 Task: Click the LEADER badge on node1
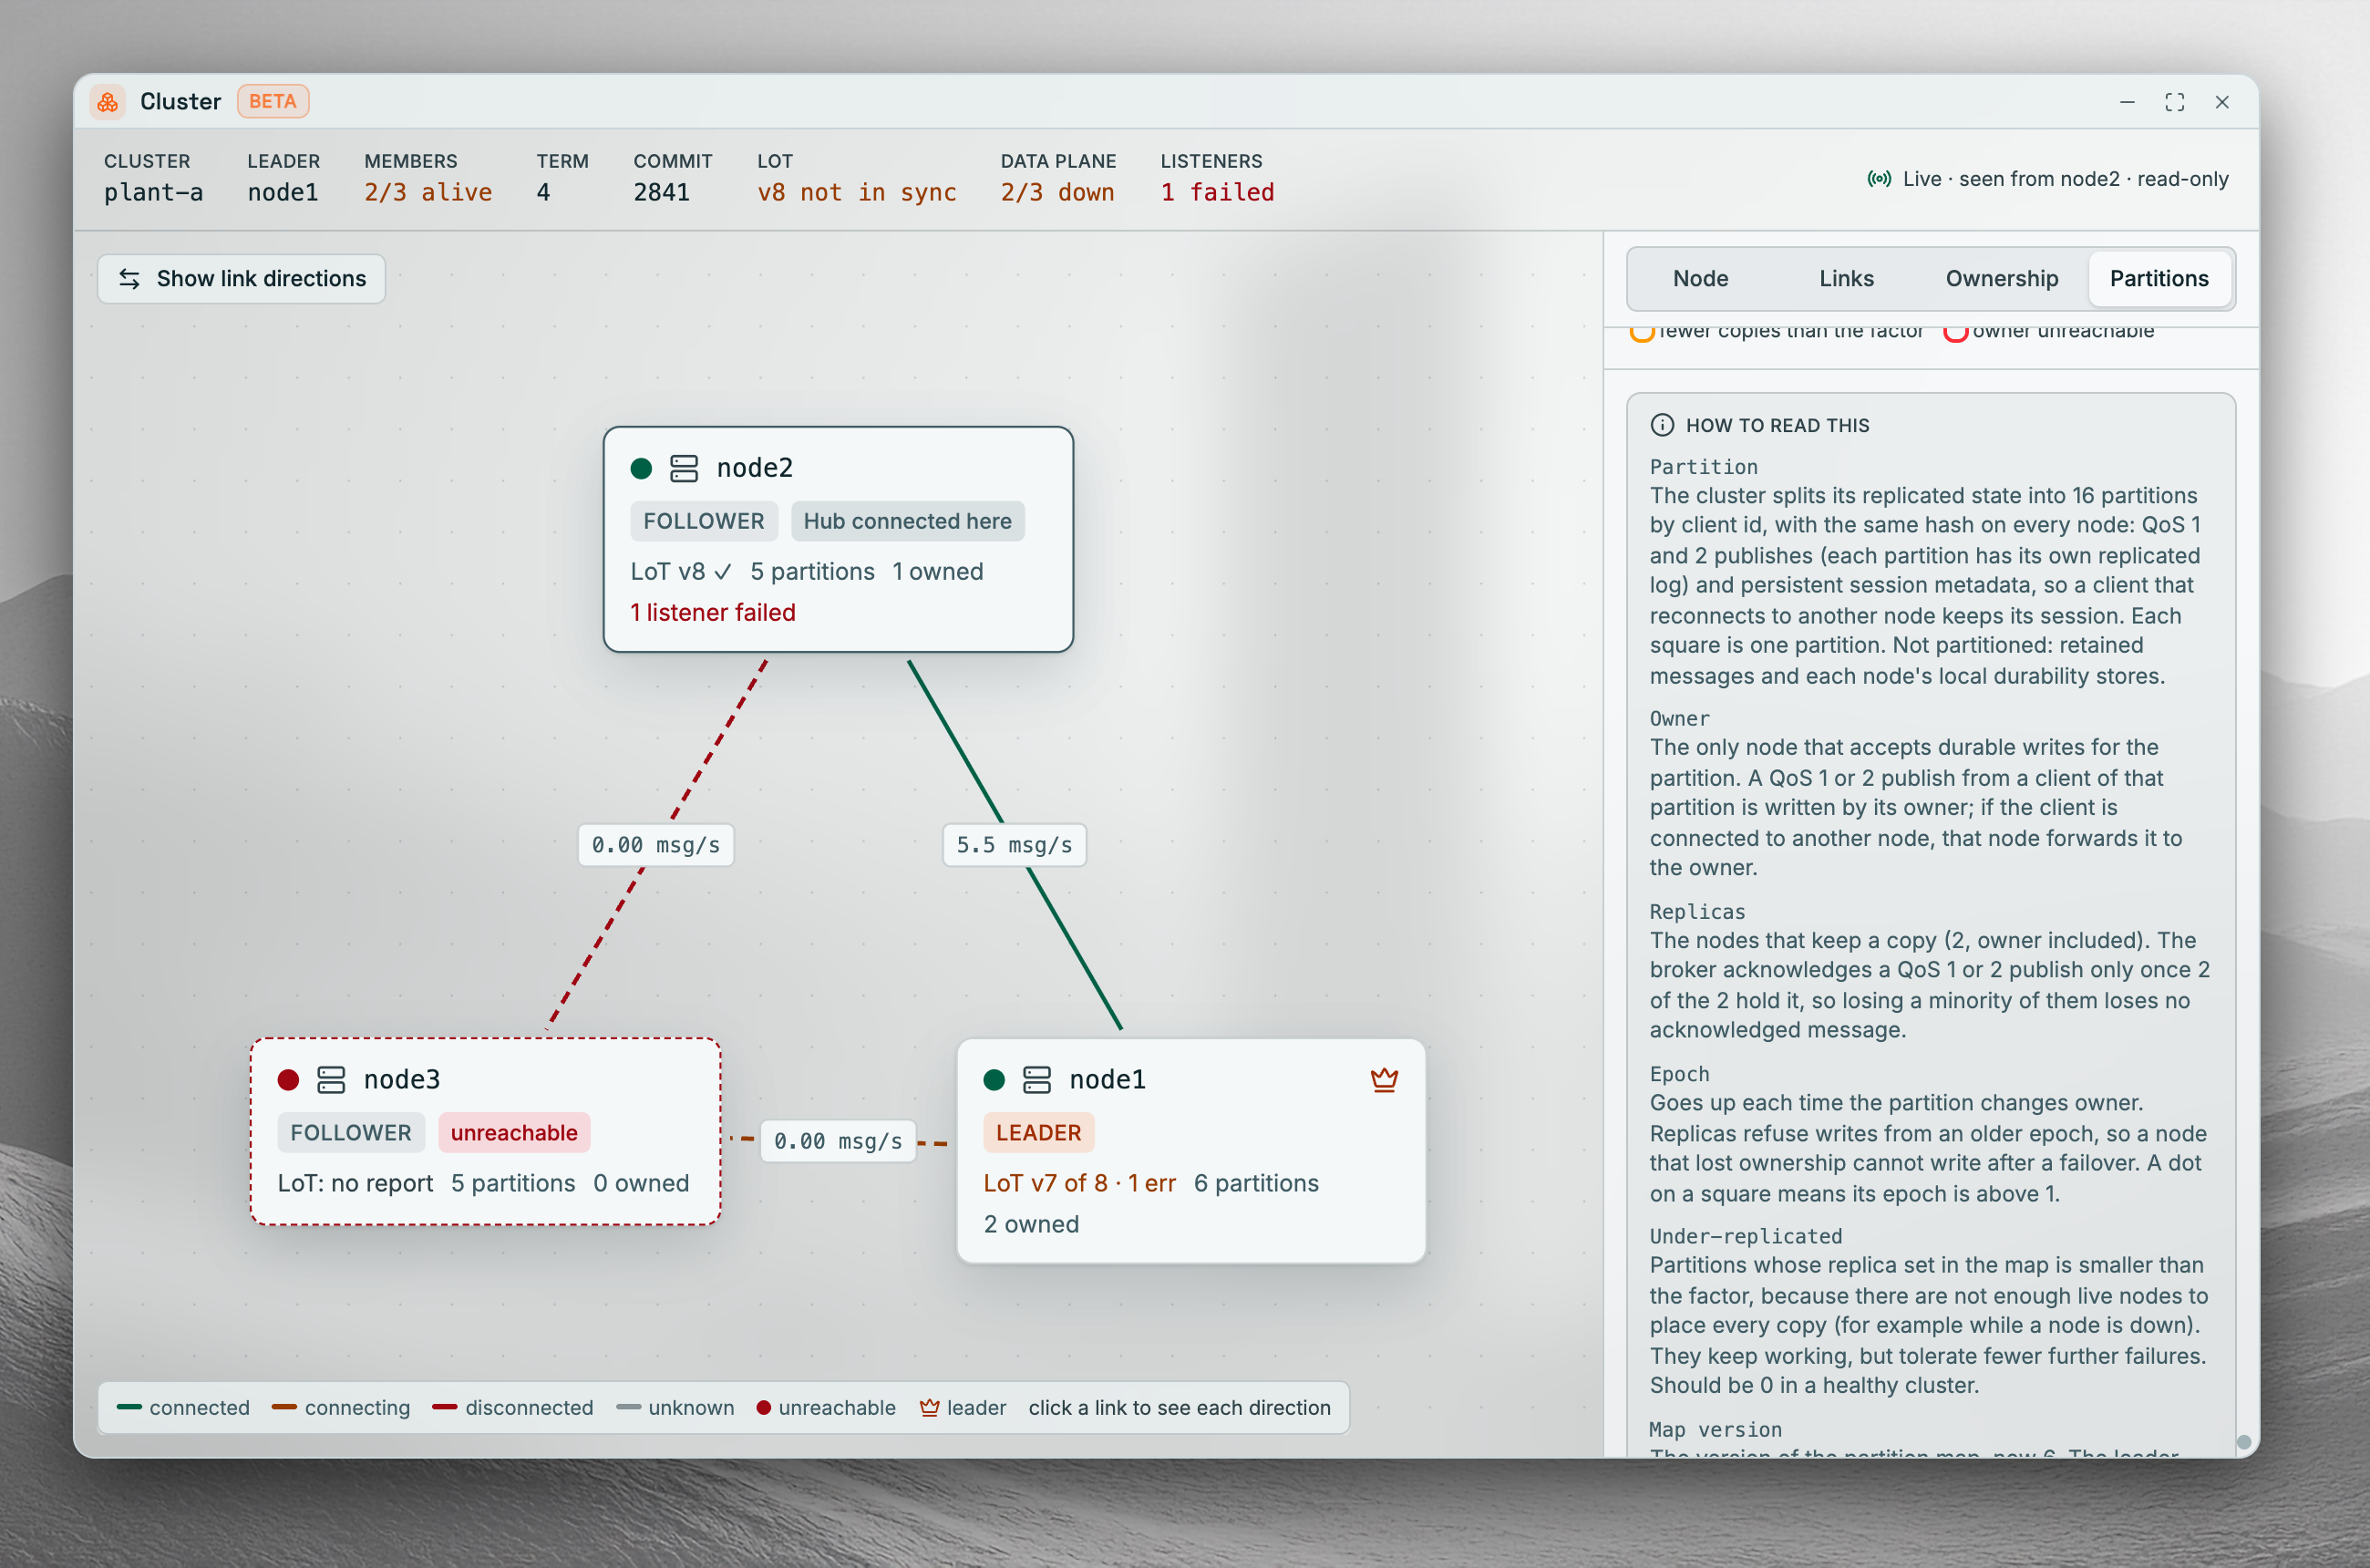tap(1038, 1132)
